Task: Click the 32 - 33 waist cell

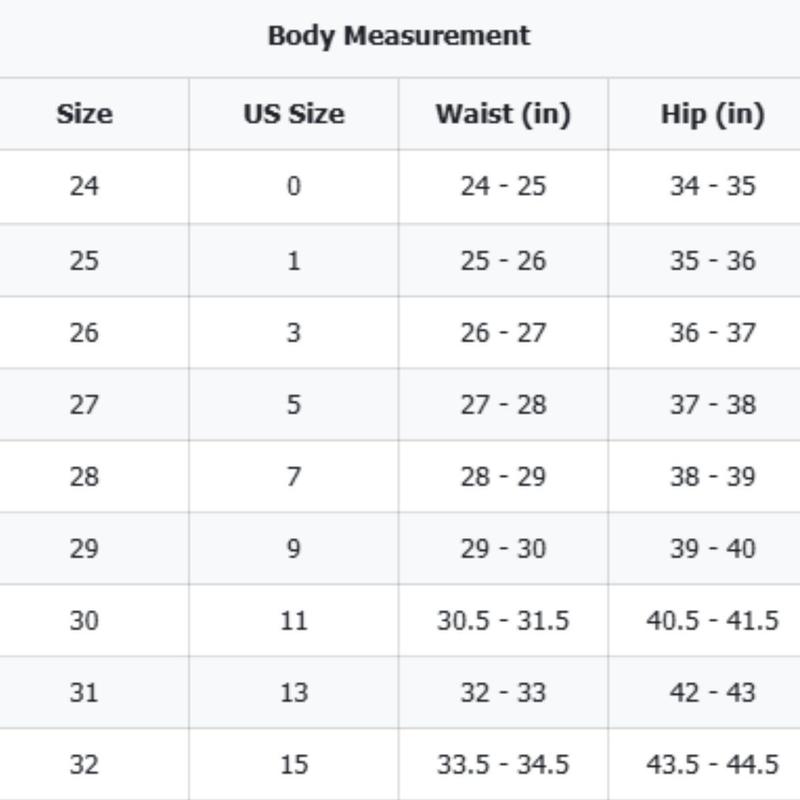Action: (x=503, y=692)
